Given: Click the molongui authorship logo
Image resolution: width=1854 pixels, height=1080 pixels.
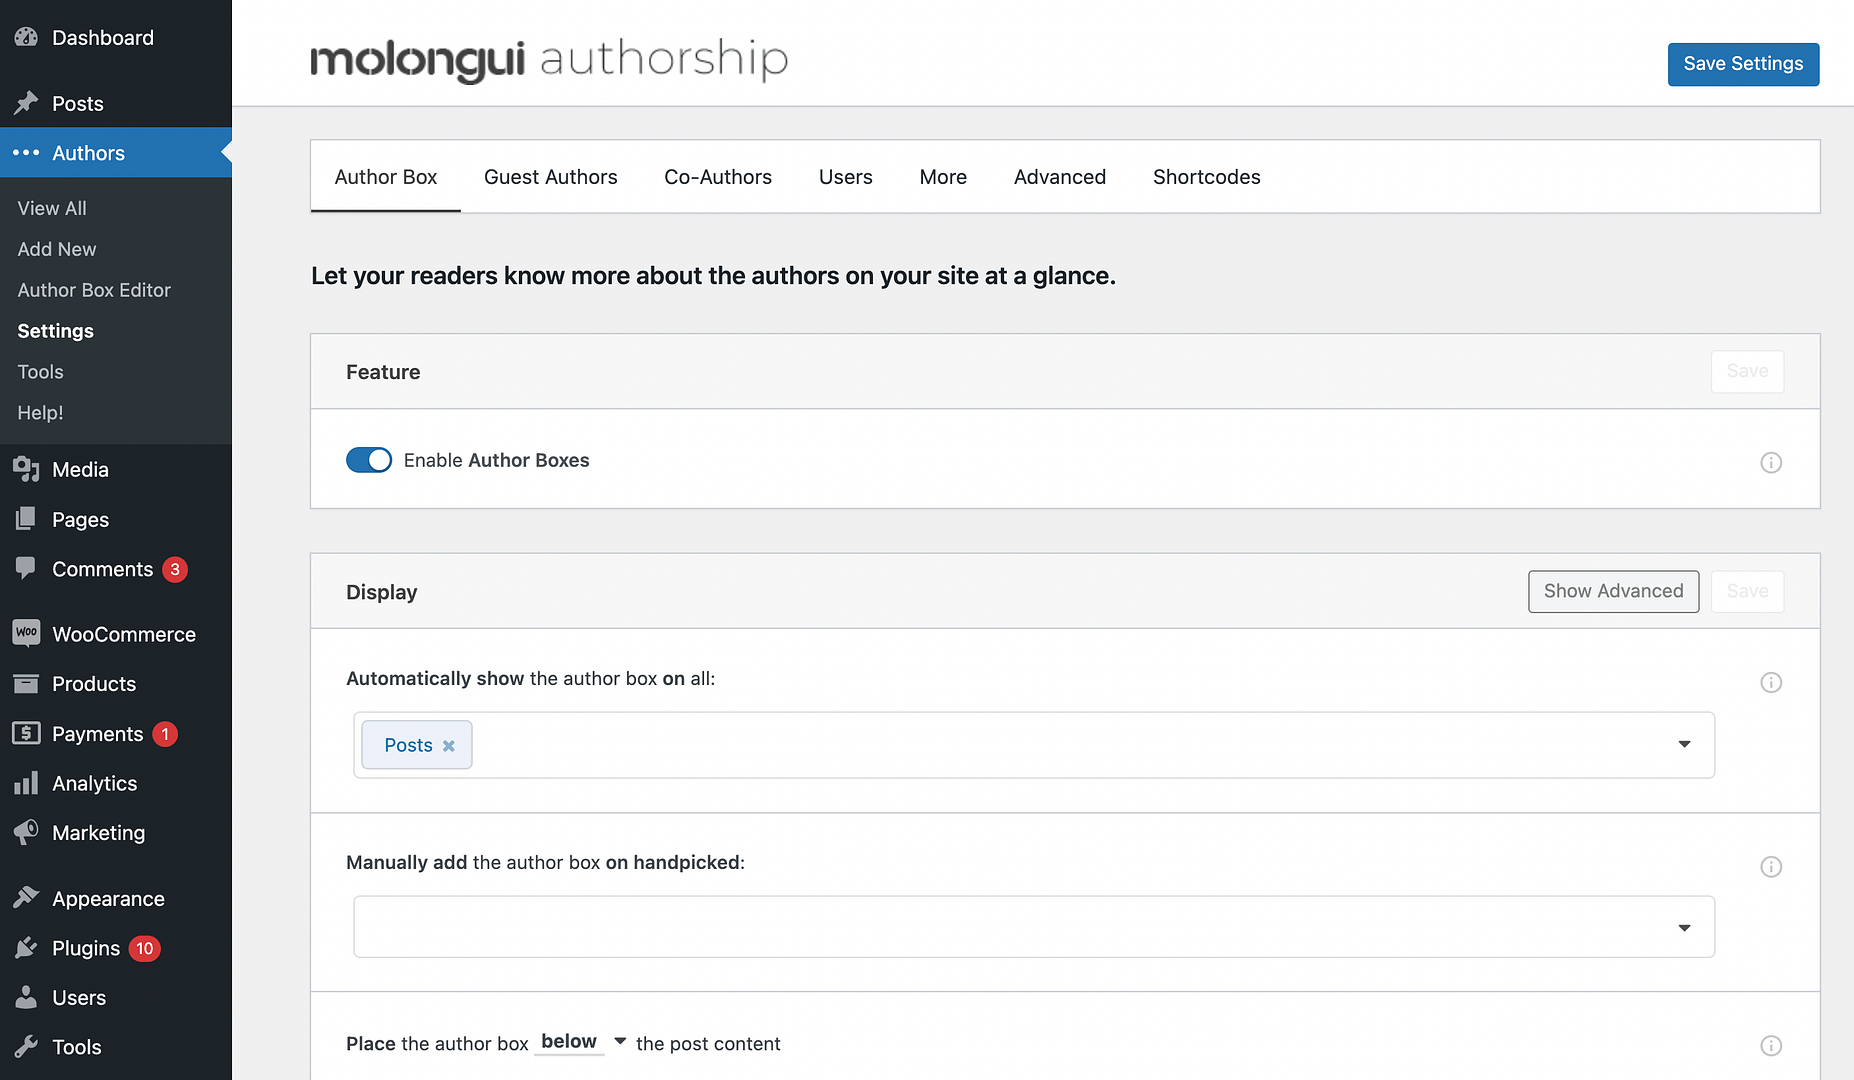Looking at the screenshot, I should (549, 60).
